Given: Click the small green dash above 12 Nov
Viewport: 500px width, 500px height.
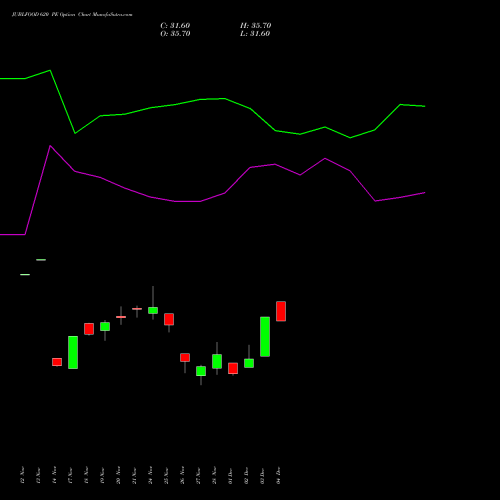Looking at the screenshot, I should (25, 275).
